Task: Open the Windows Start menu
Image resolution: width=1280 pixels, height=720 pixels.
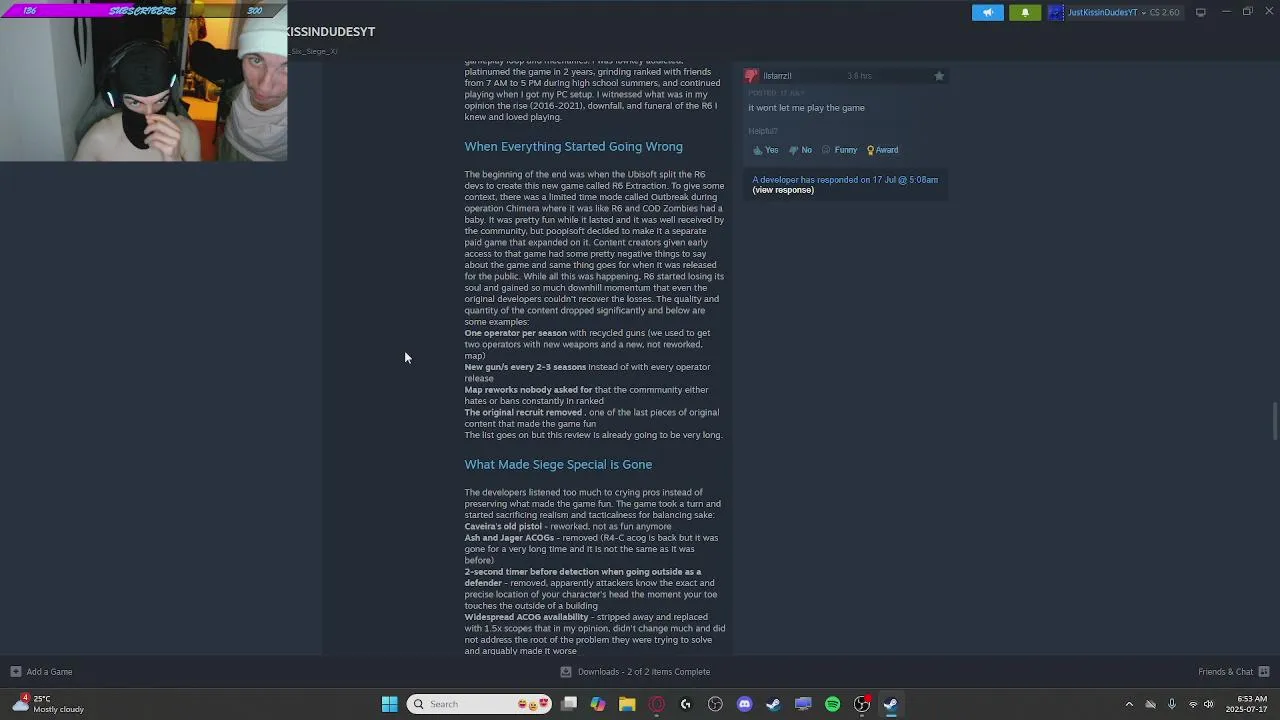Action: [x=389, y=704]
